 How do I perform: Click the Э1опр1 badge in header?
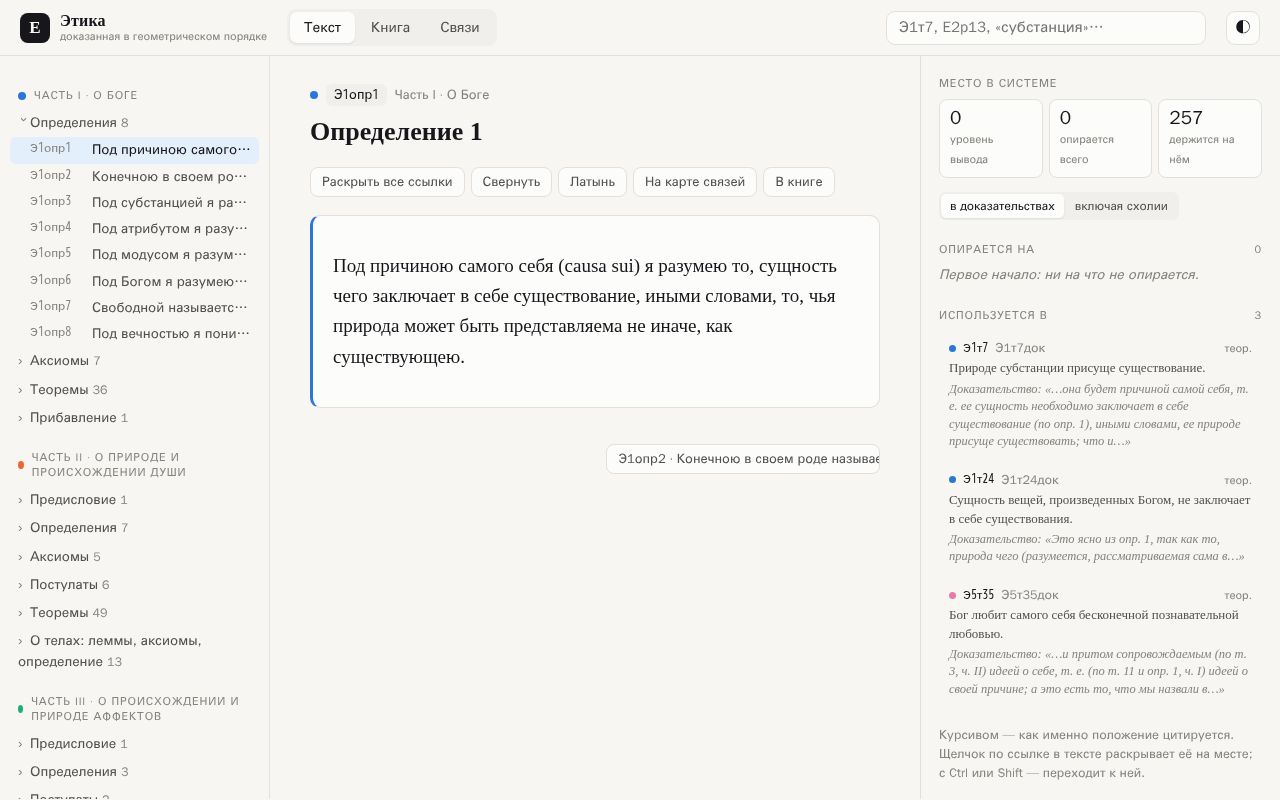pyautogui.click(x=356, y=95)
